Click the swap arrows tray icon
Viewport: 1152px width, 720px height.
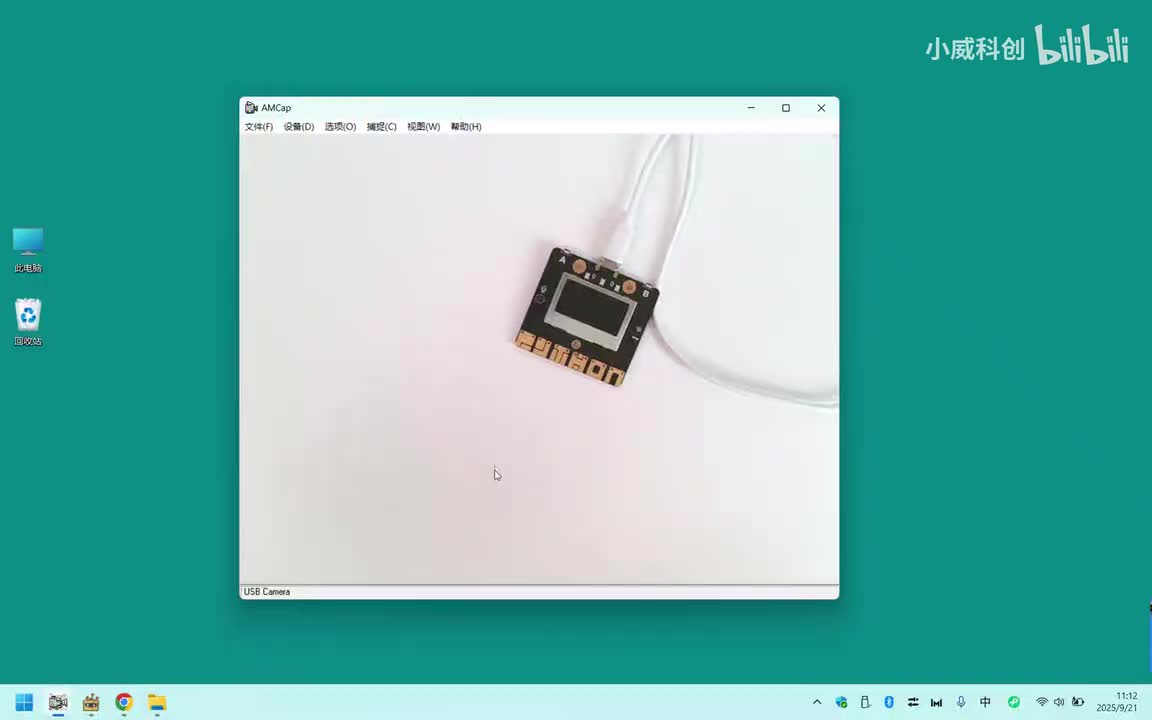(x=913, y=702)
